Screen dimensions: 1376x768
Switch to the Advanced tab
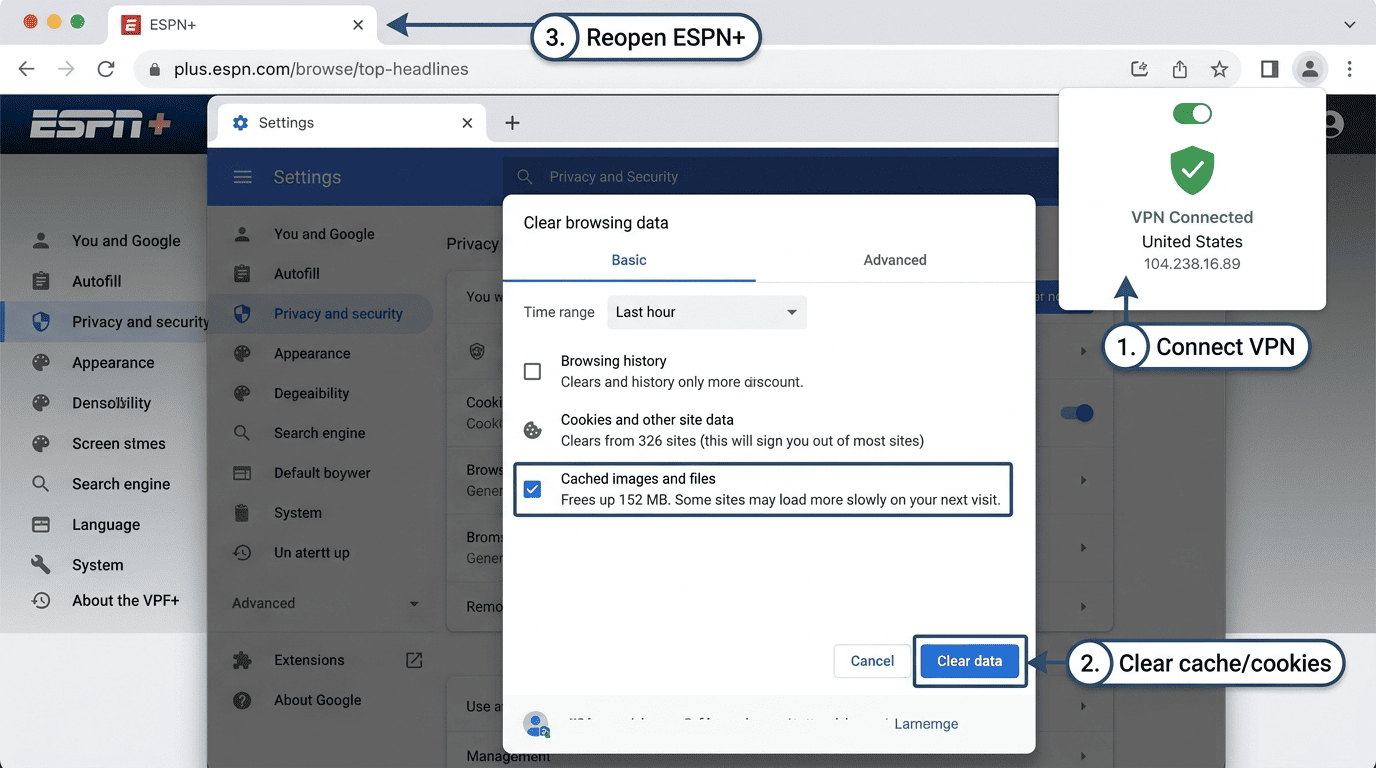pos(895,260)
